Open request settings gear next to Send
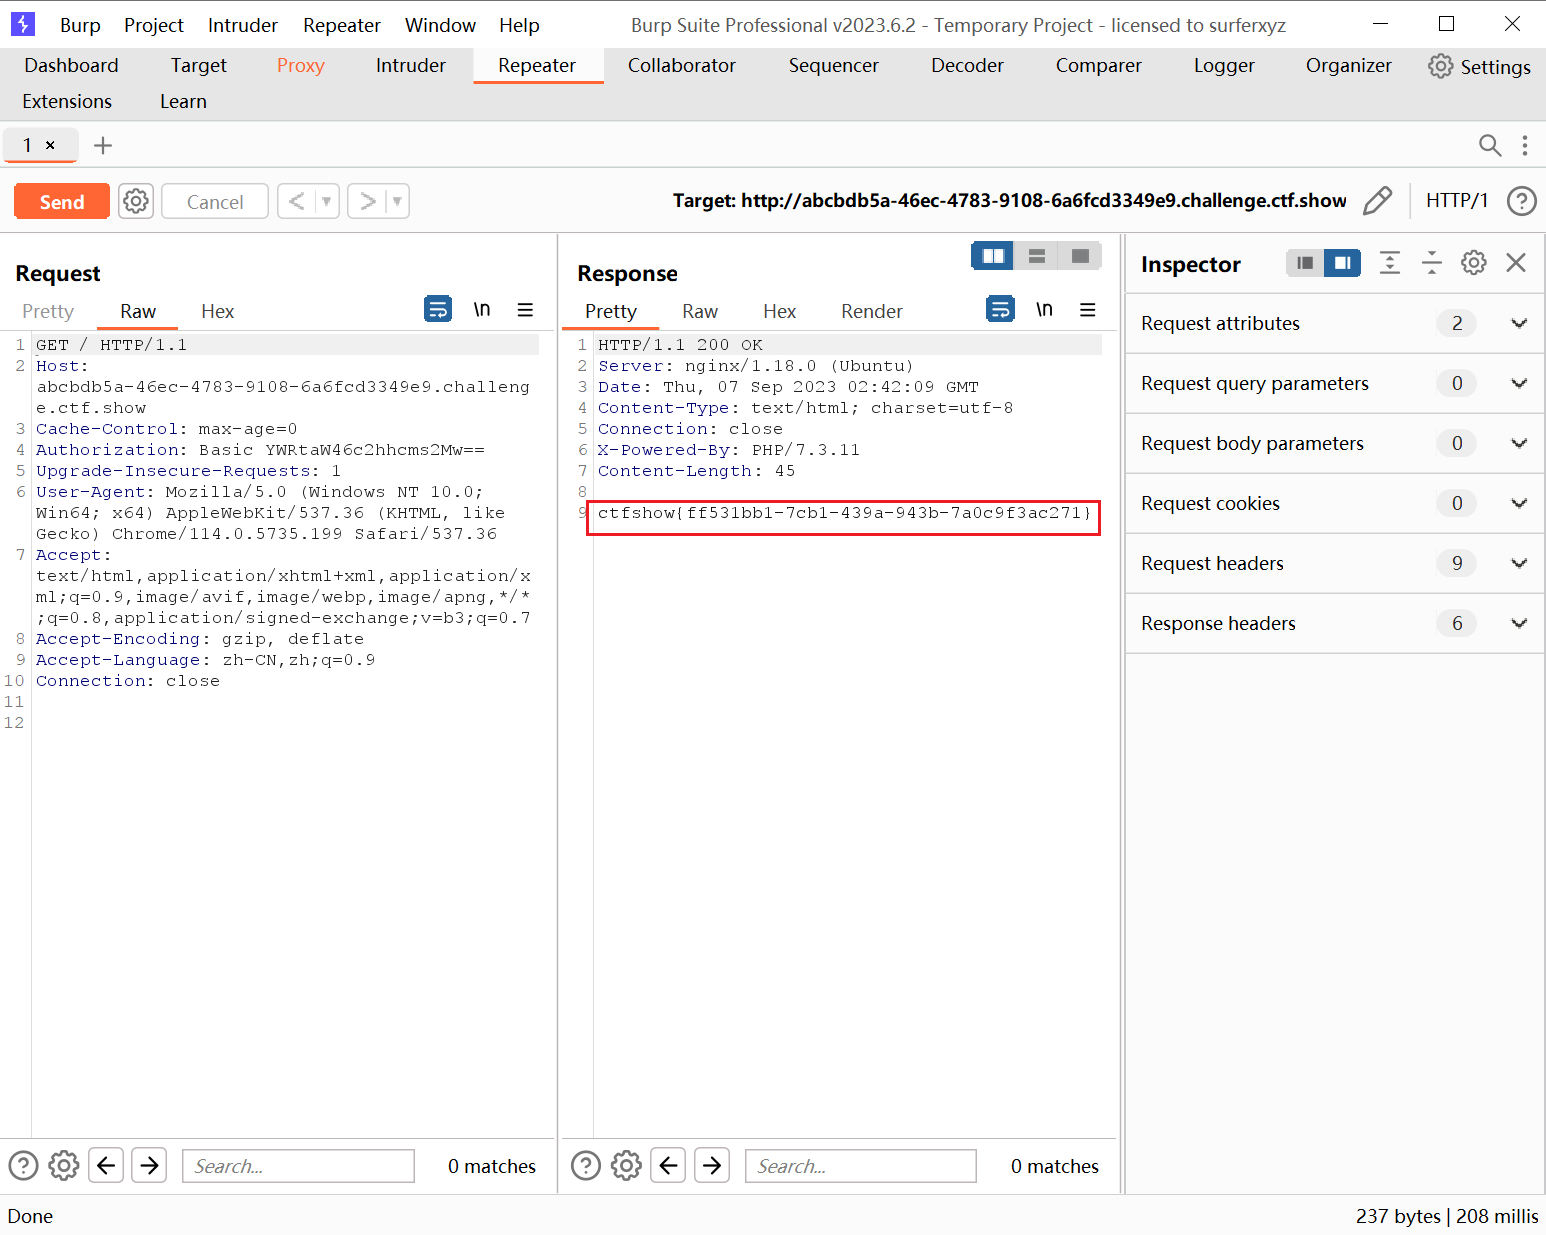This screenshot has height=1235, width=1546. tap(136, 201)
